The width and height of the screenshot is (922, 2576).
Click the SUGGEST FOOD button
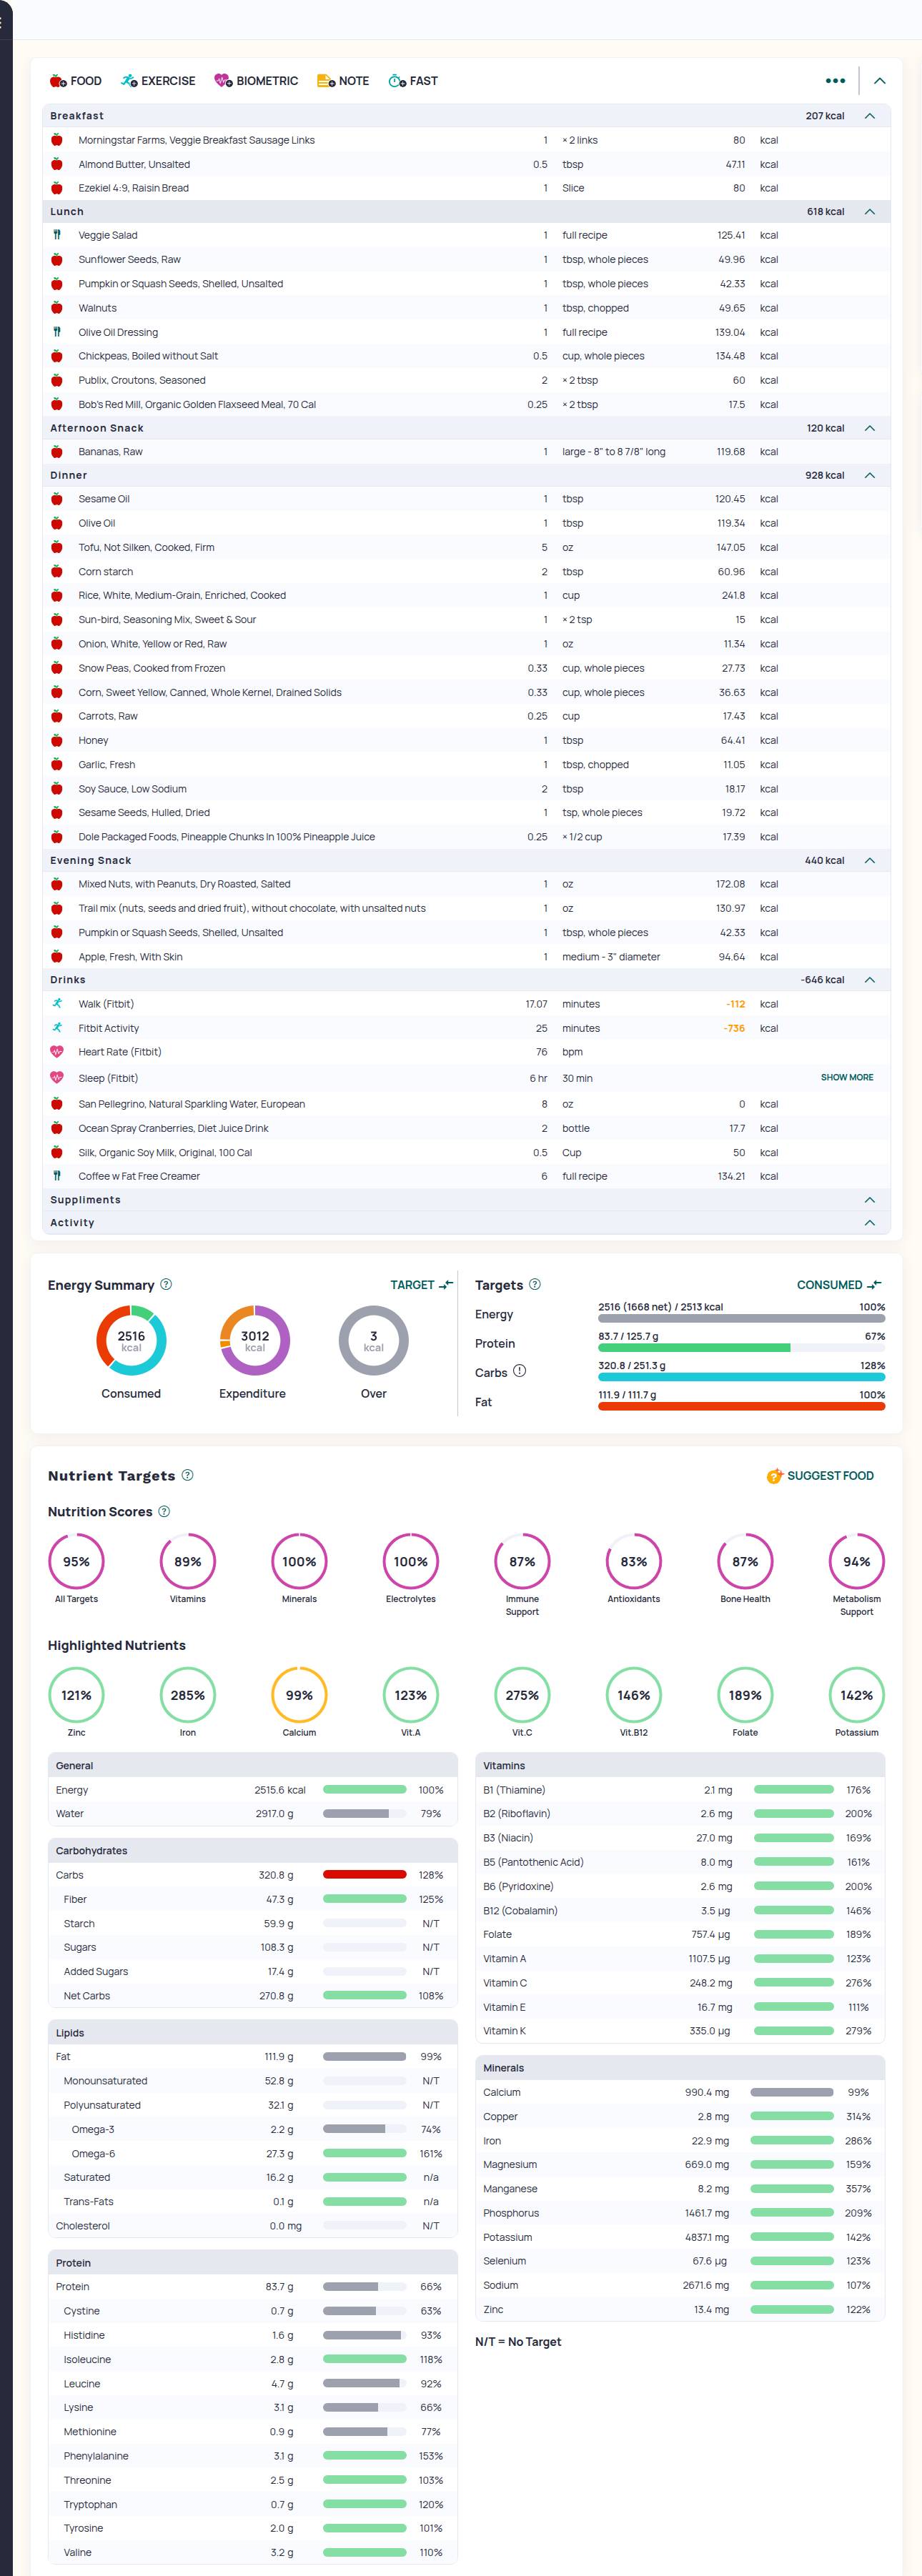point(820,1476)
